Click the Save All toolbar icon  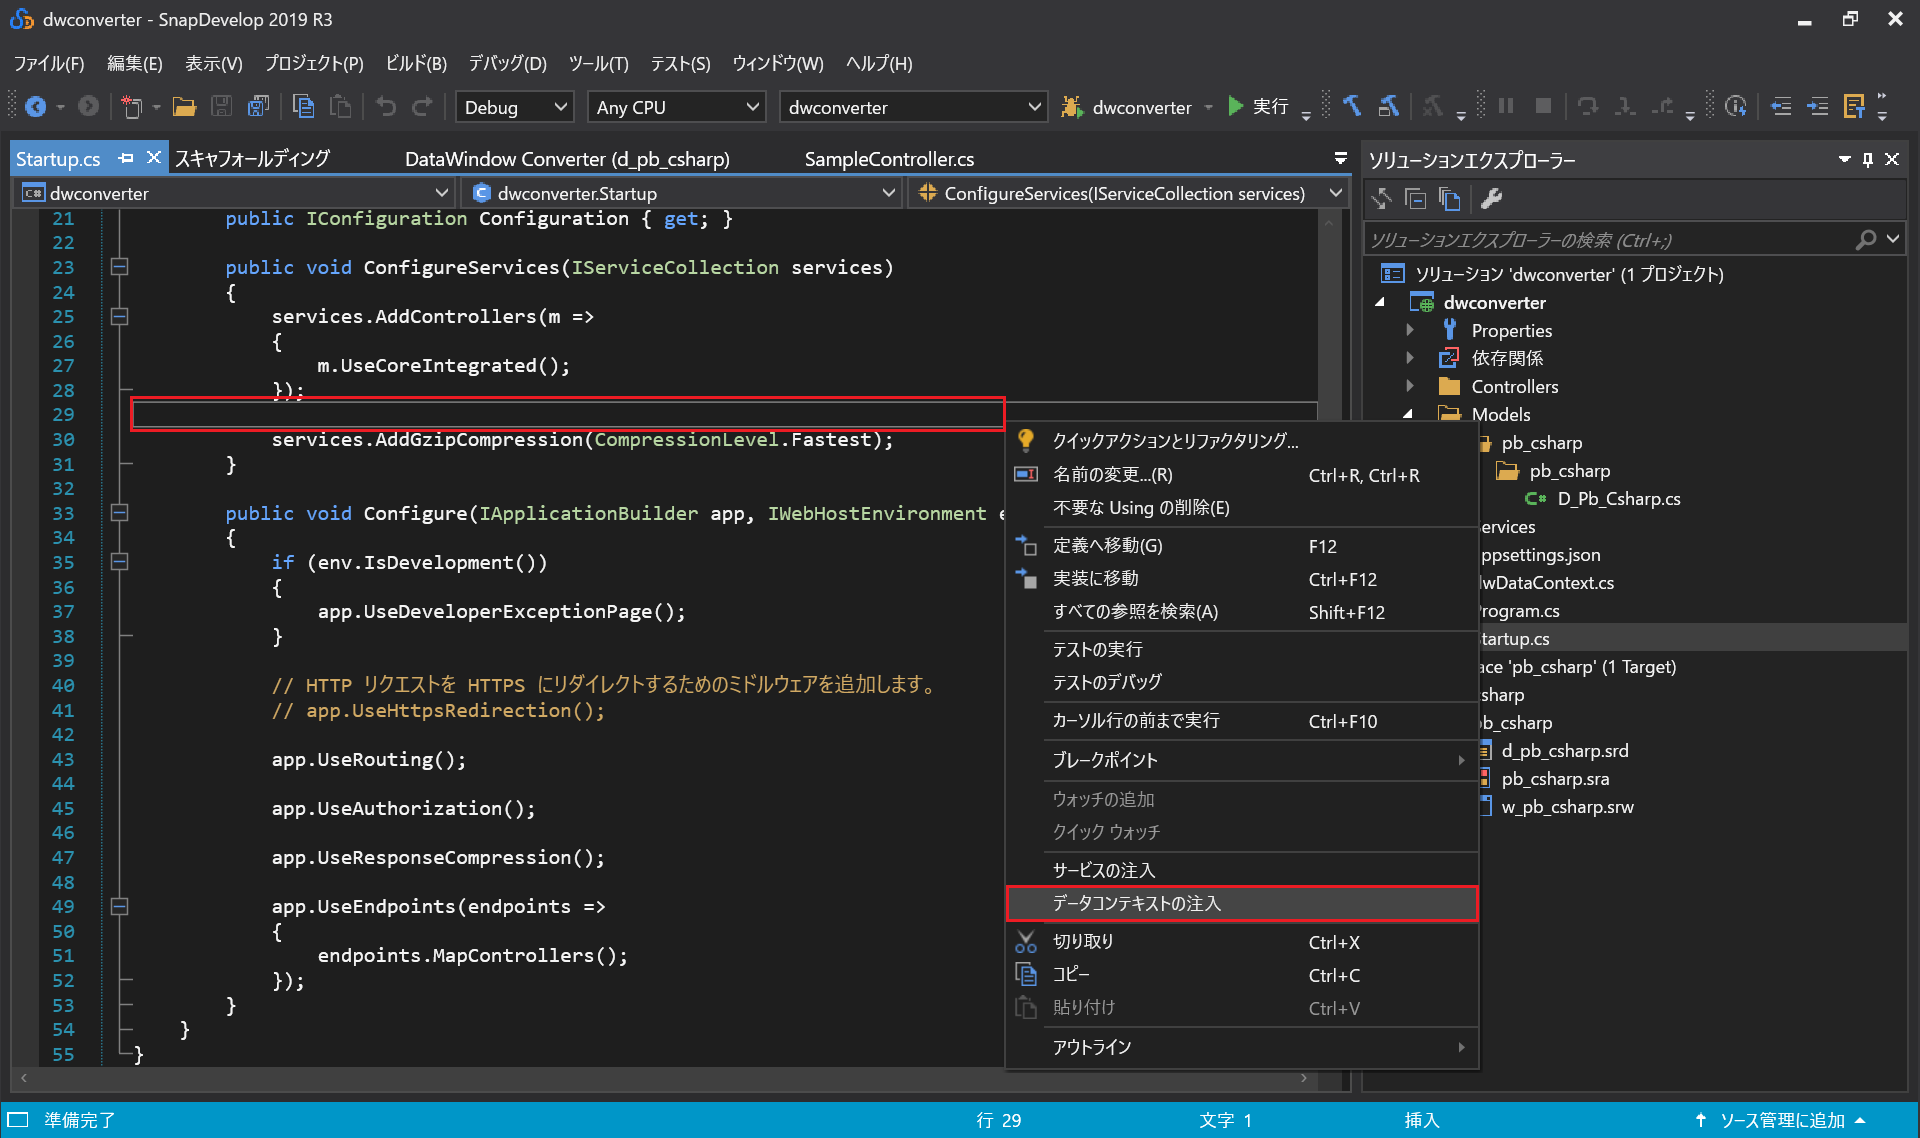[259, 107]
